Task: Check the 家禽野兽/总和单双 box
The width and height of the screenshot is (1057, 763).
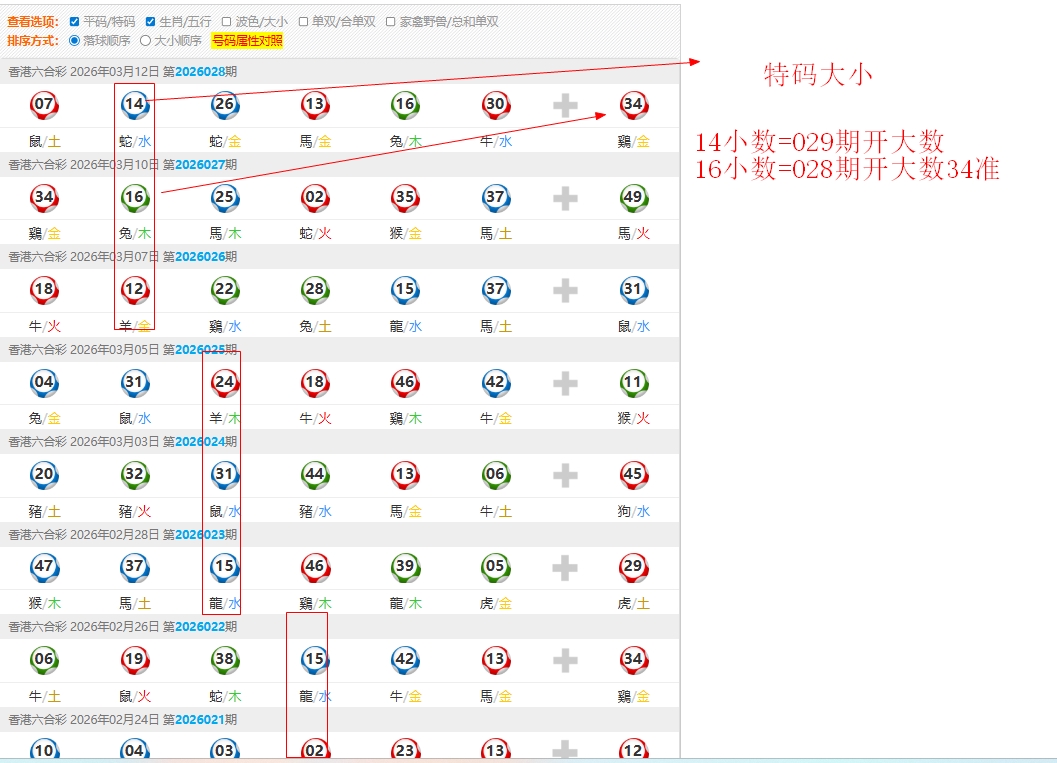Action: pyautogui.click(x=391, y=21)
